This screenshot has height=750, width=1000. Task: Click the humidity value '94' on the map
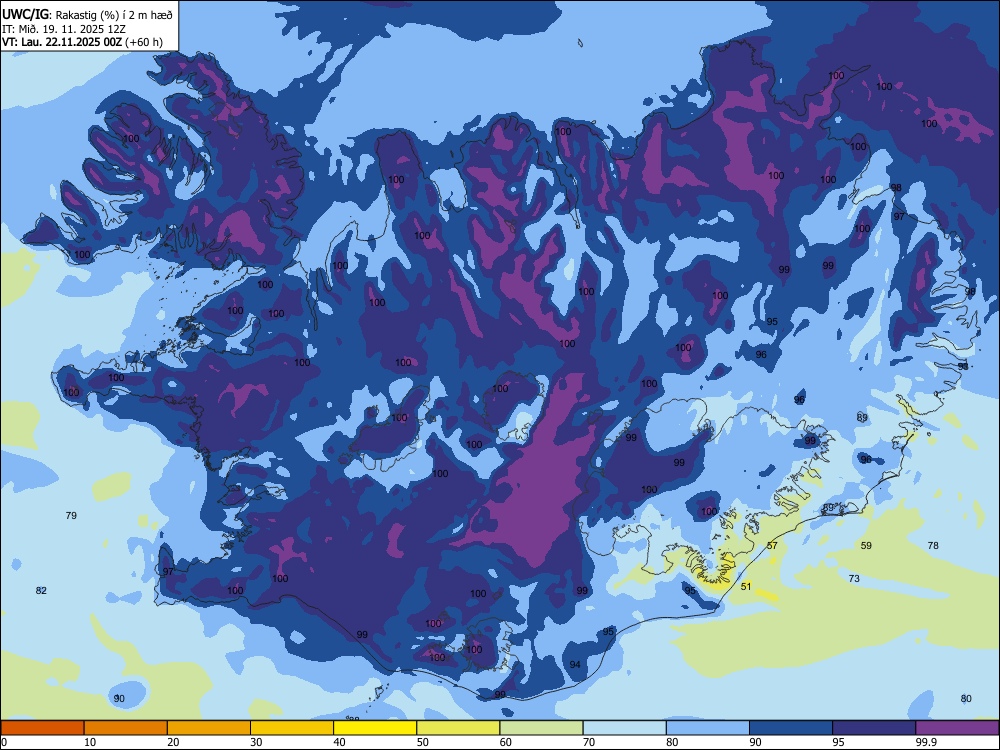tap(575, 665)
